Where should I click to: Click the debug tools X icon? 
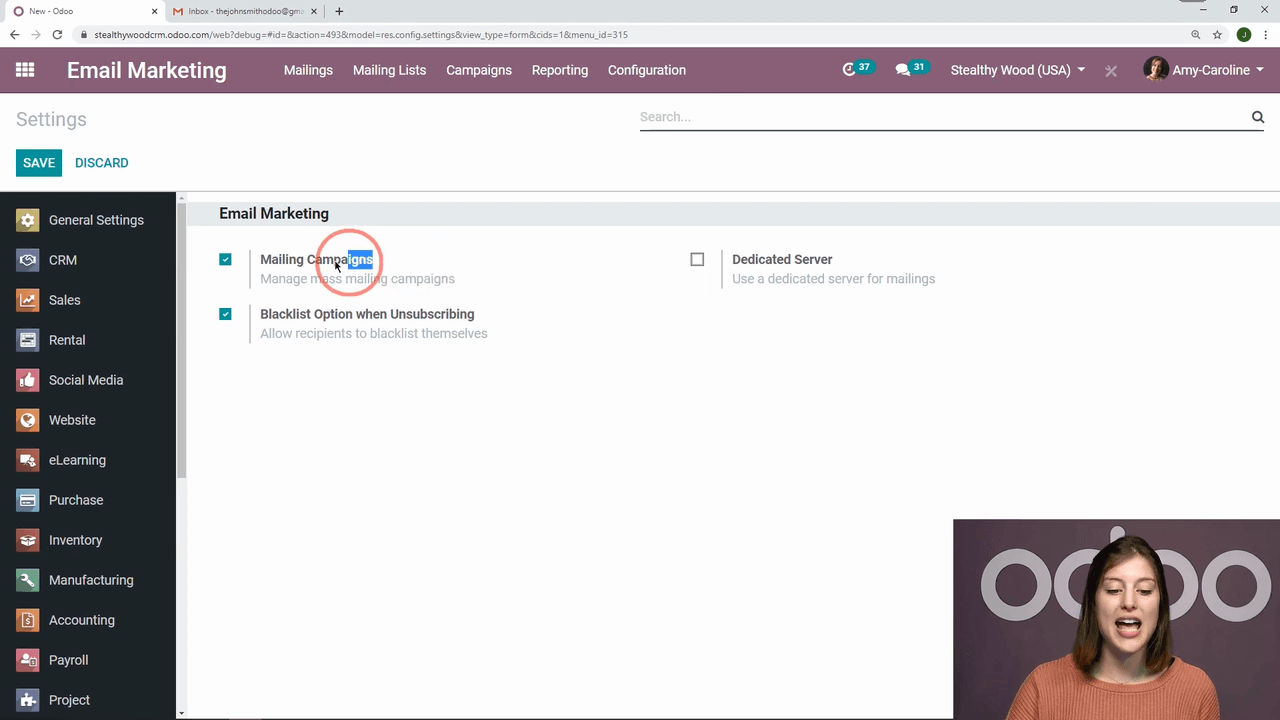coord(1111,71)
